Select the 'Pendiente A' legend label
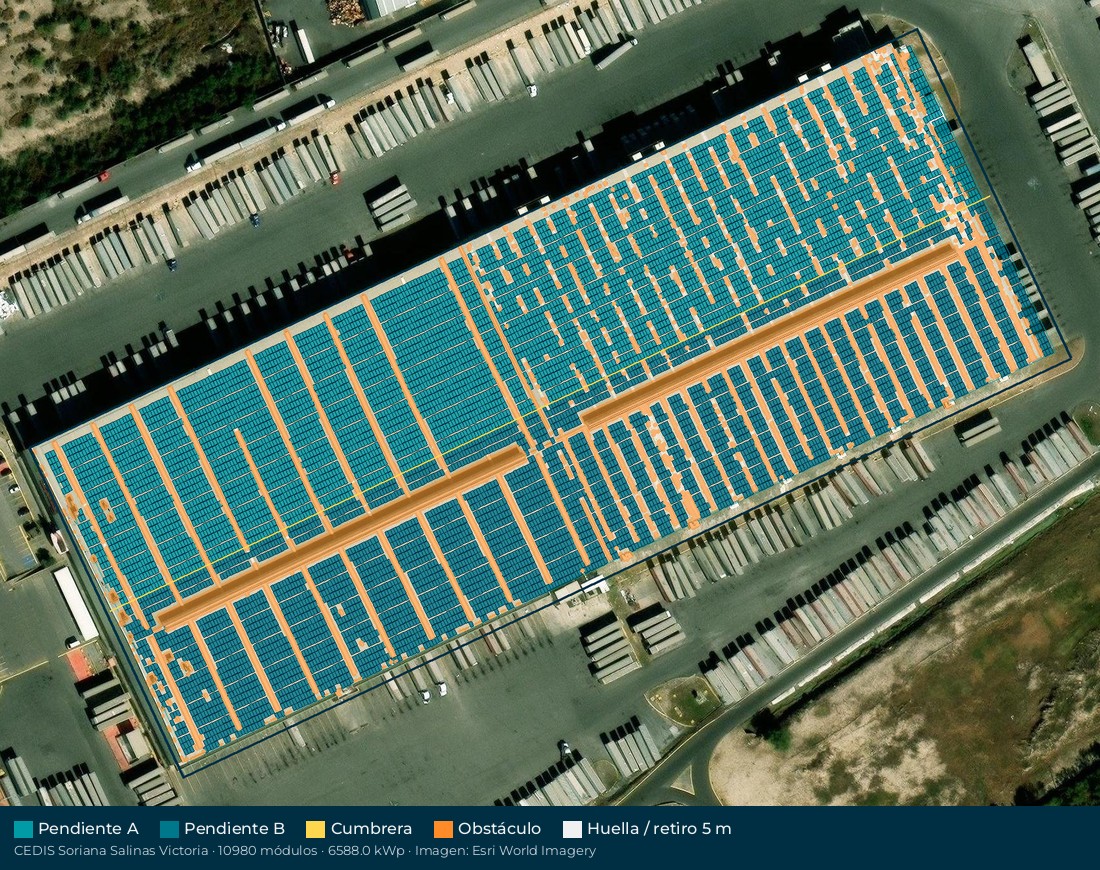The height and width of the screenshot is (870, 1100). click(88, 829)
